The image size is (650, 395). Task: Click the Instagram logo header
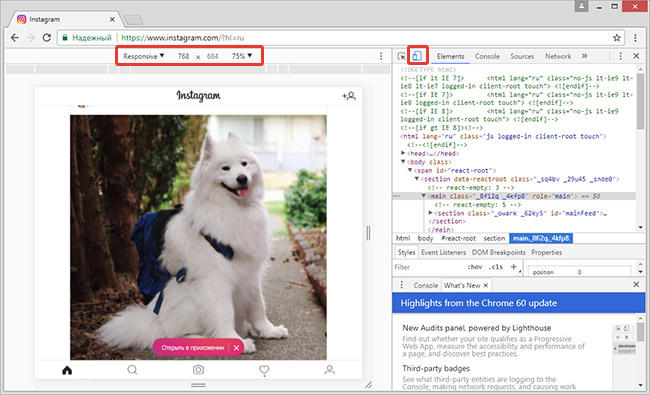198,96
